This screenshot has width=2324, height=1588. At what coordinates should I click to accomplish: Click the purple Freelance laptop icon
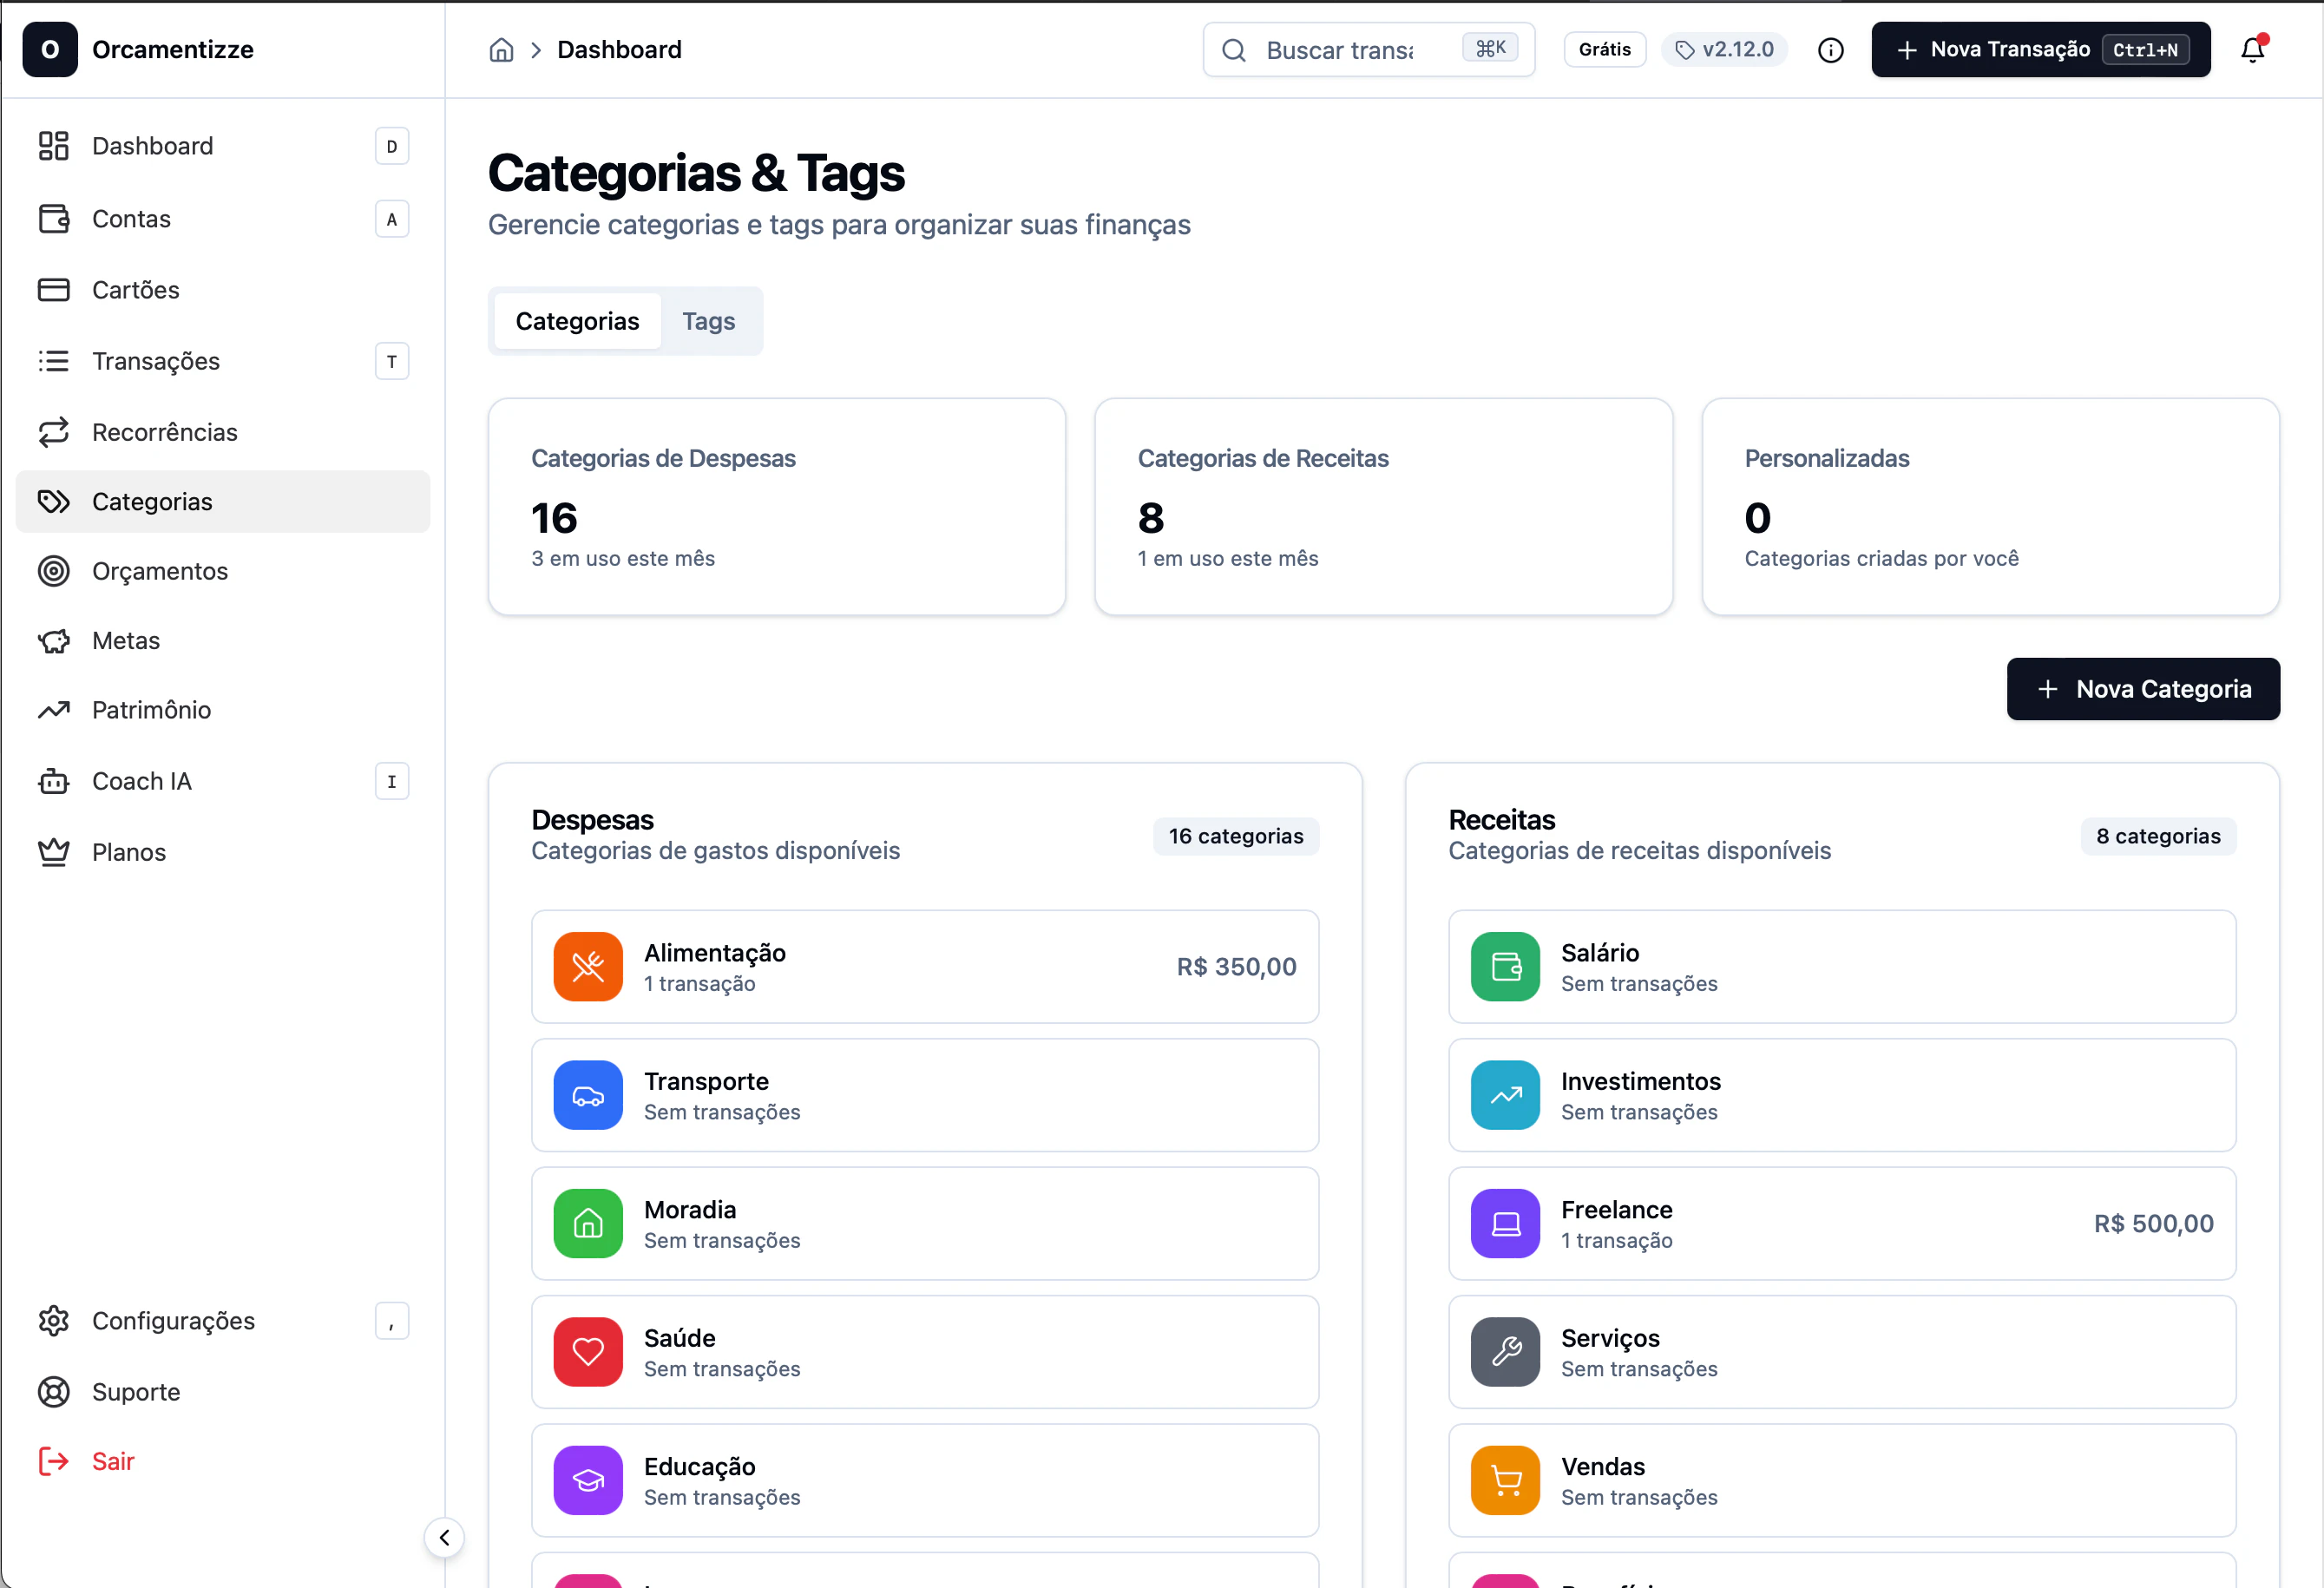pyautogui.click(x=1504, y=1223)
